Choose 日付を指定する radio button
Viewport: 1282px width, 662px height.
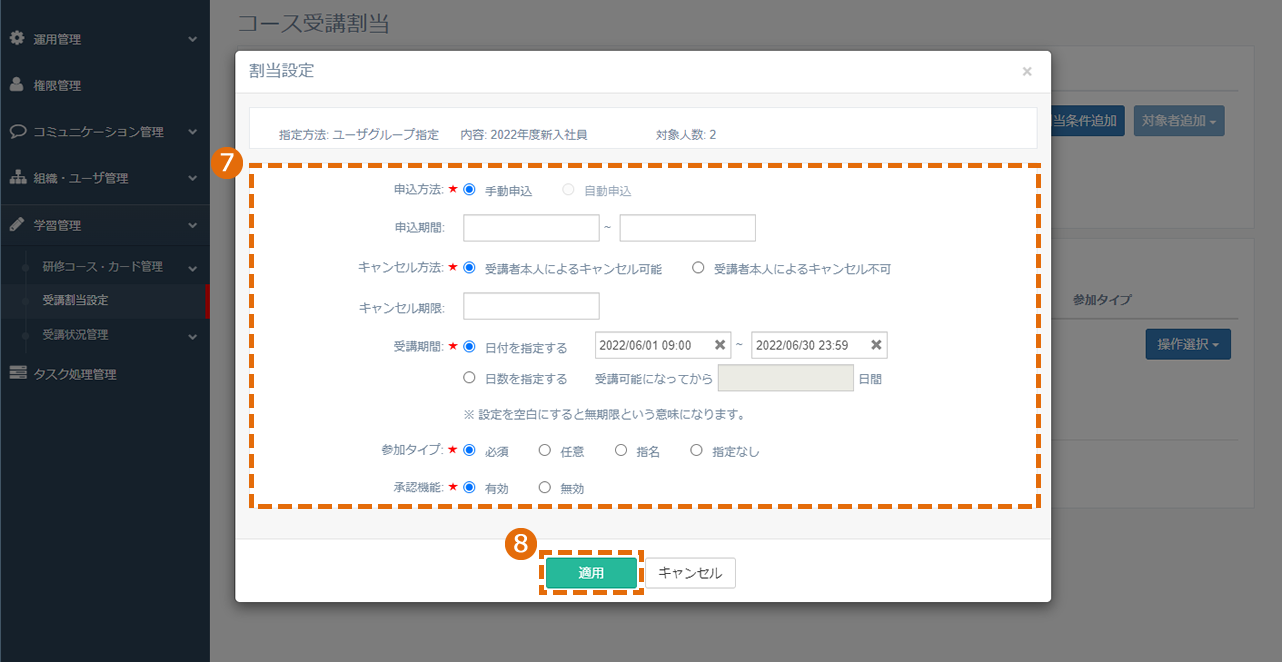(469, 347)
